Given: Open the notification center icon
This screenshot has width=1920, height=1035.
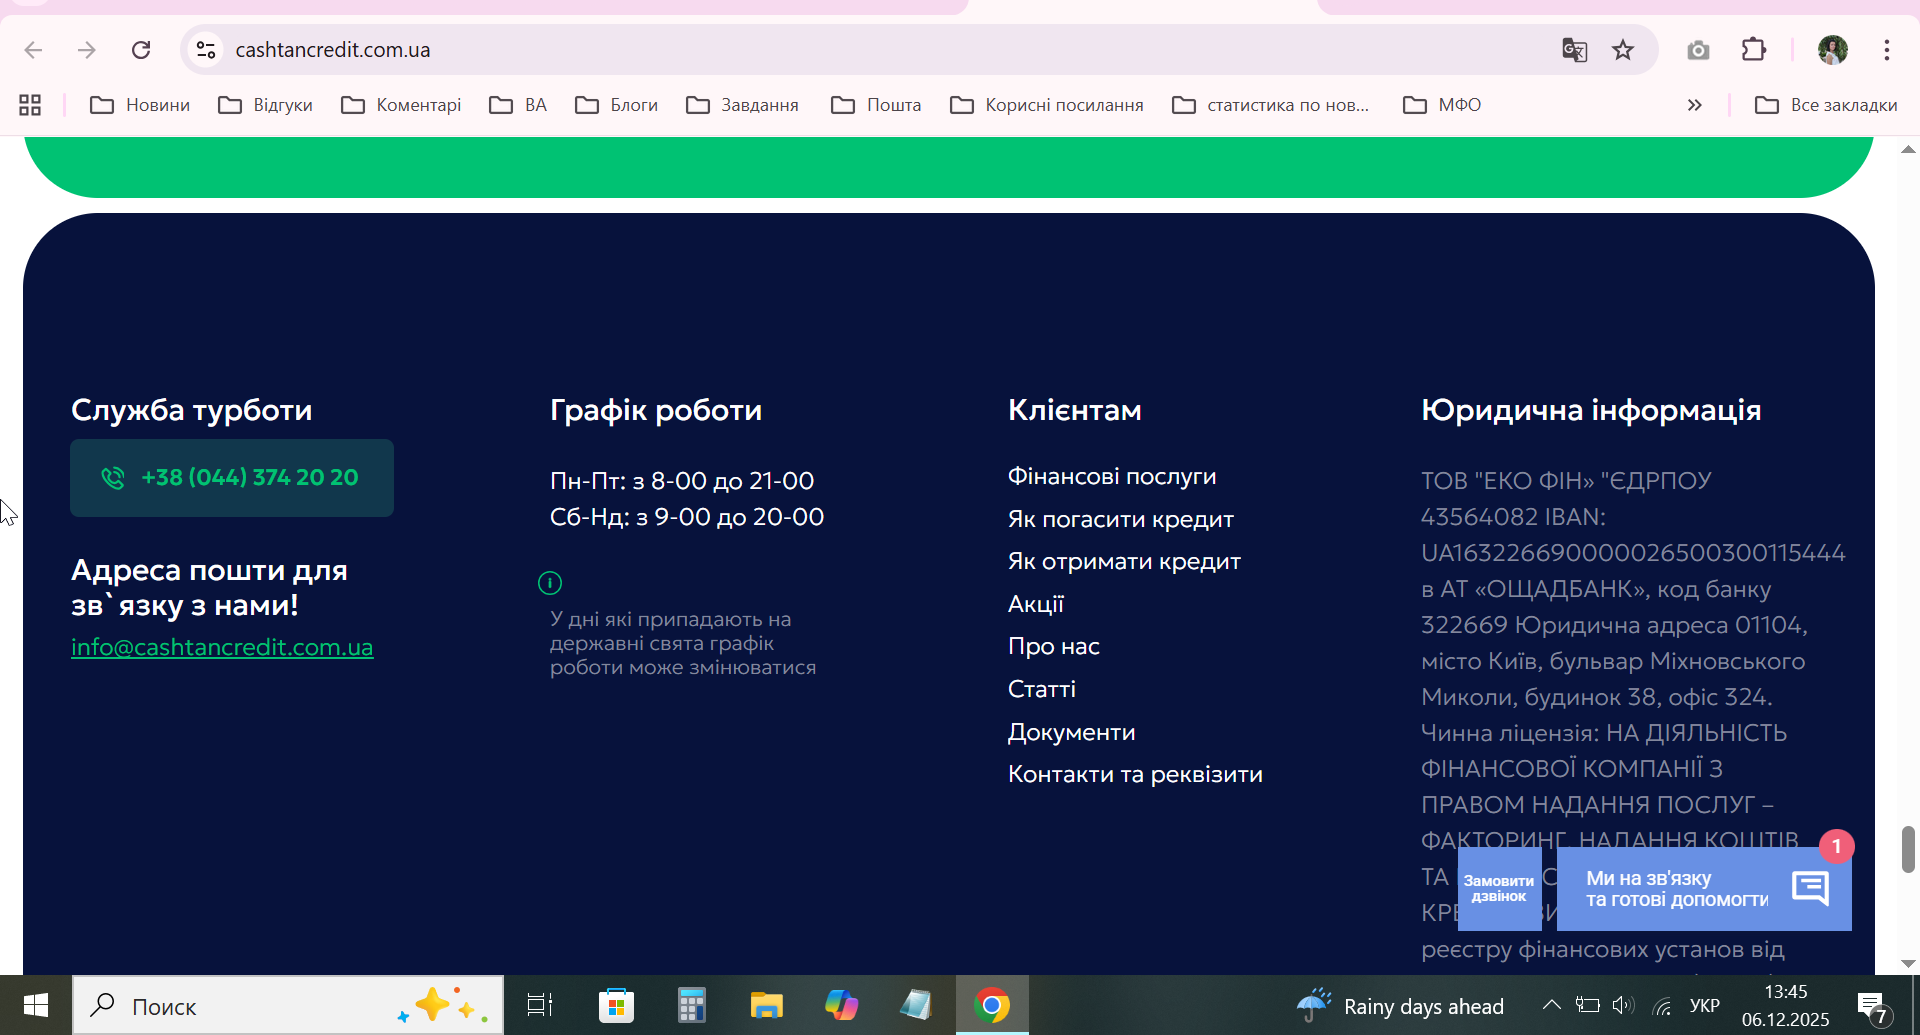Looking at the screenshot, I should click(1872, 1006).
